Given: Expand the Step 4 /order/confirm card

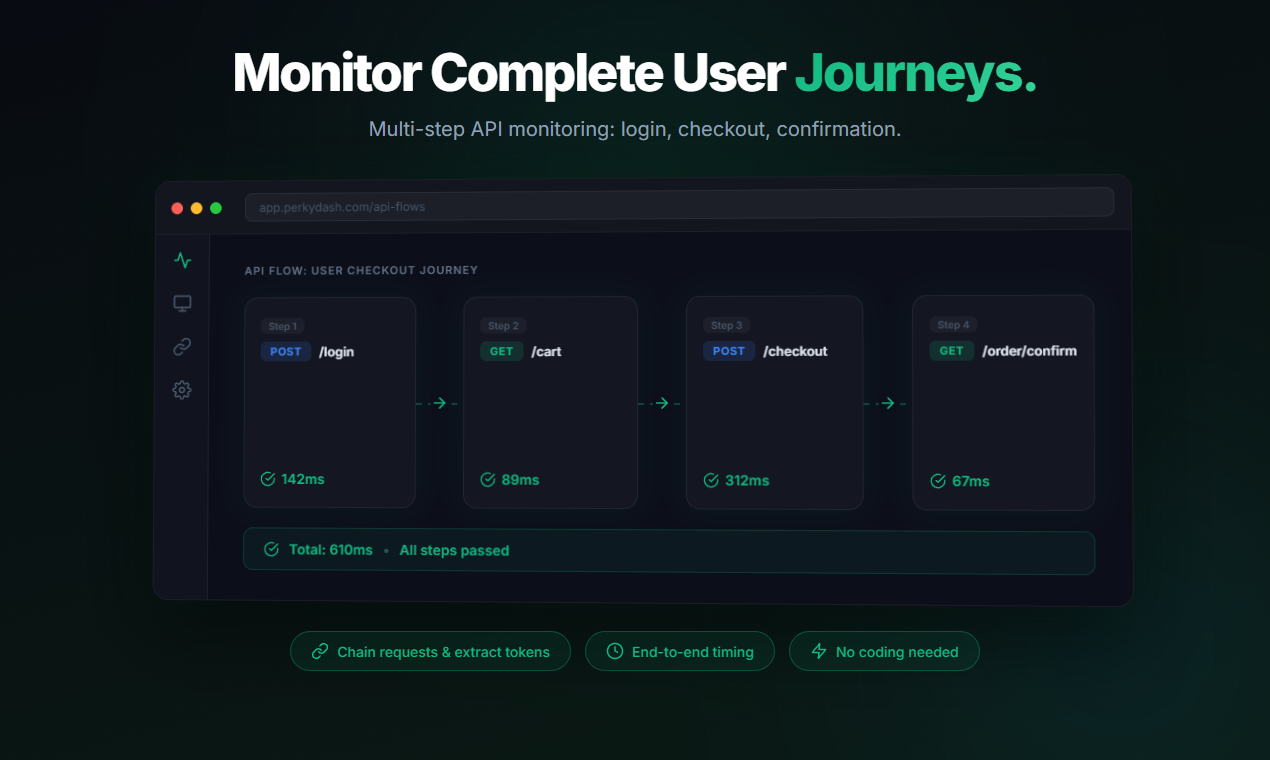Looking at the screenshot, I should tap(1003, 400).
